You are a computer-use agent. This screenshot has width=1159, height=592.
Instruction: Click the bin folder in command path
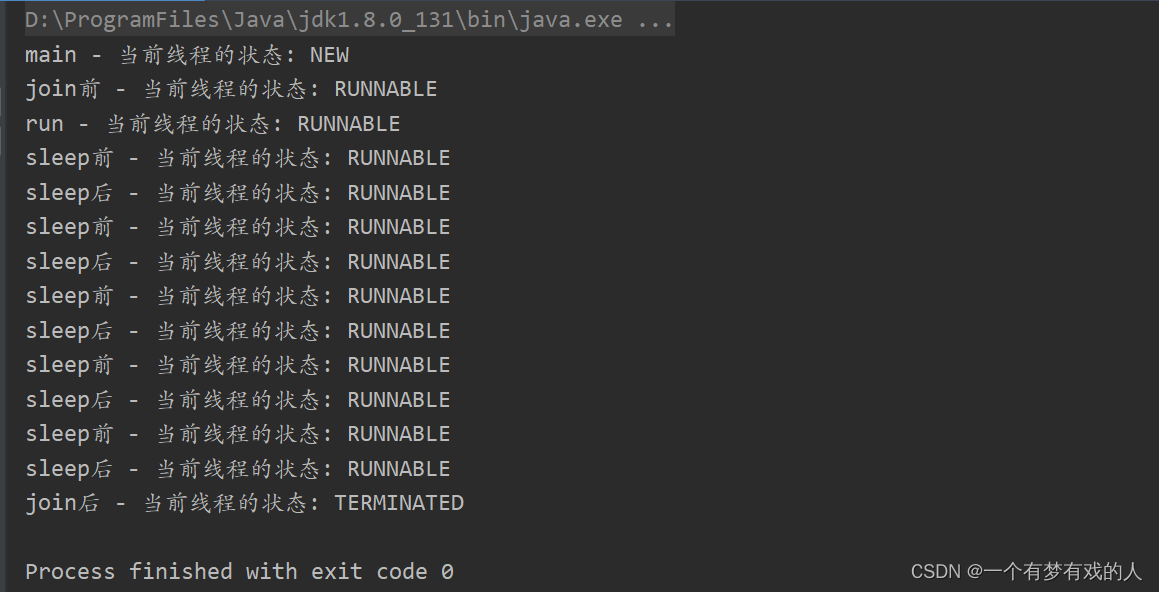coord(486,20)
